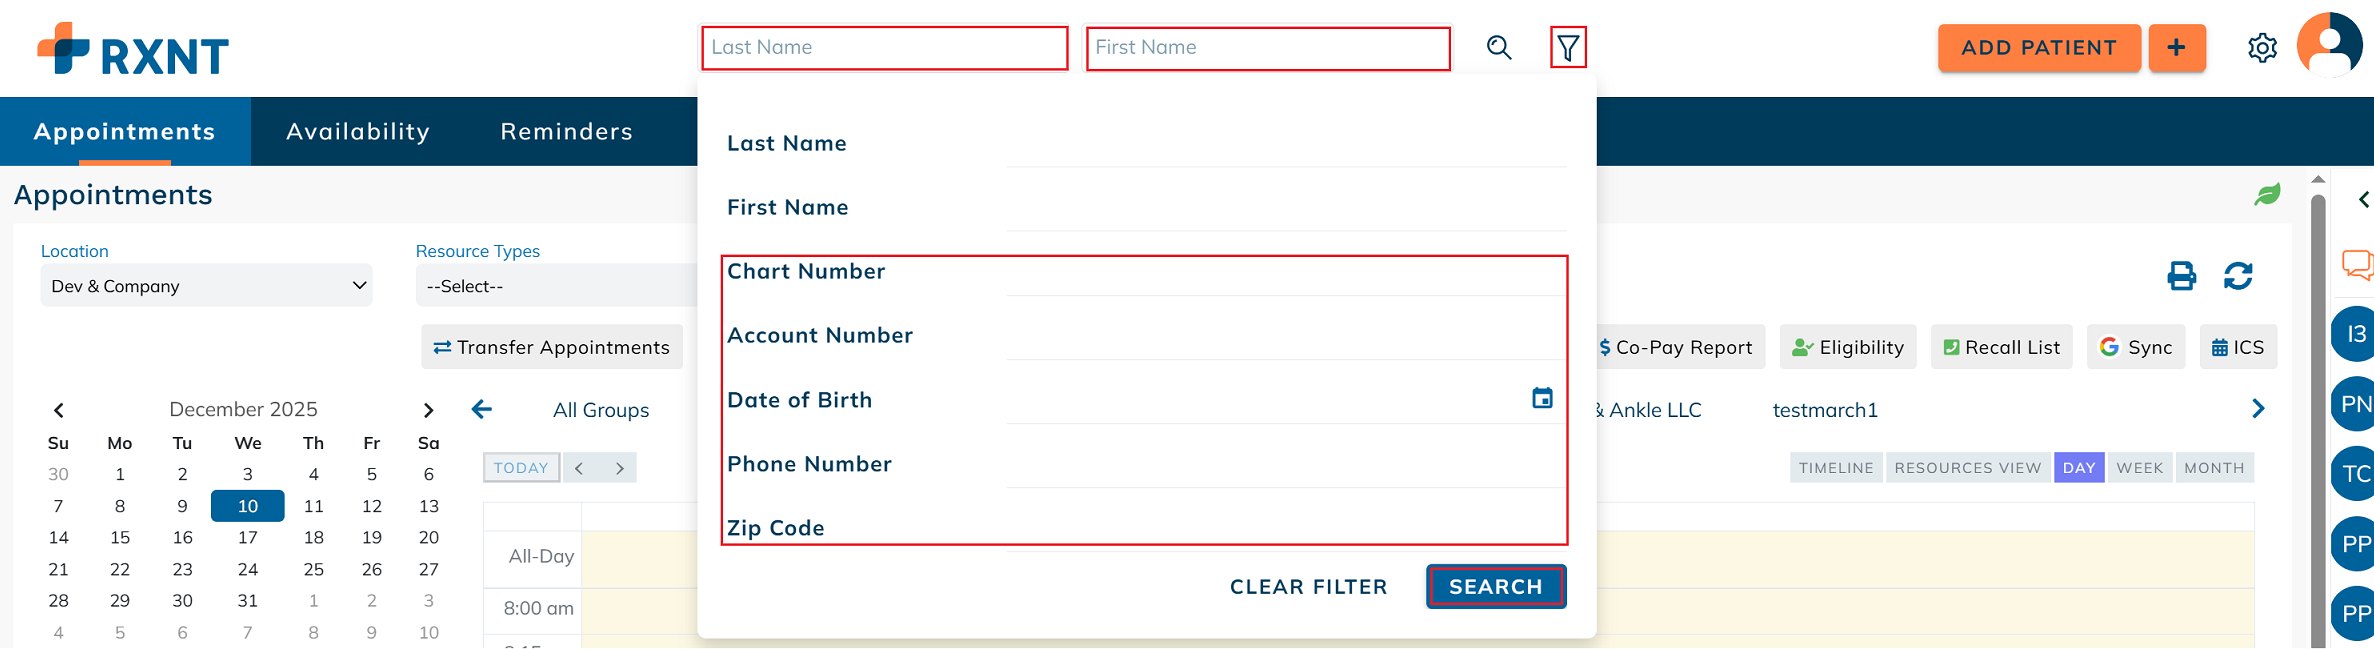Toggle the patient filter funnel icon
This screenshot has height=649, width=2374.
click(x=1568, y=47)
